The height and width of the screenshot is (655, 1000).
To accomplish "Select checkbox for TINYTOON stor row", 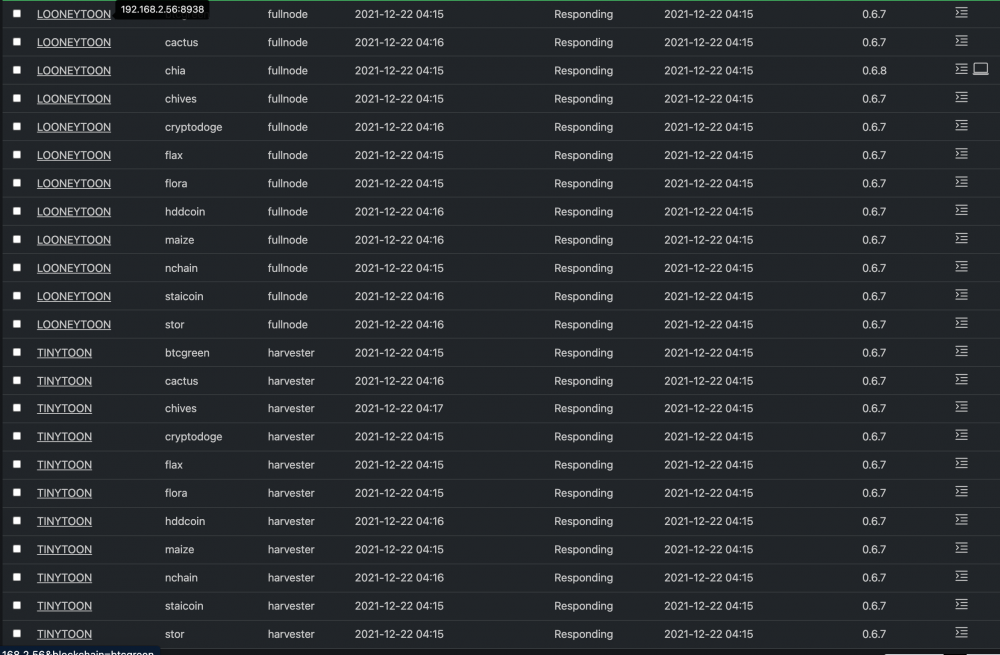I will click(17, 634).
